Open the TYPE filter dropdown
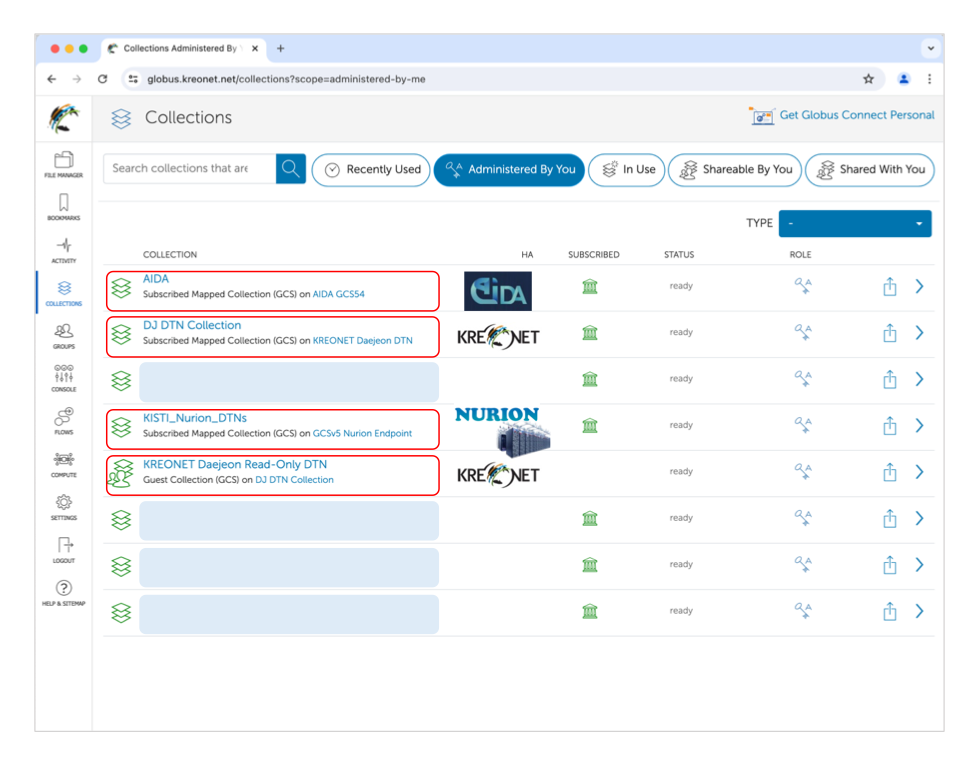980x763 pixels. click(x=855, y=224)
